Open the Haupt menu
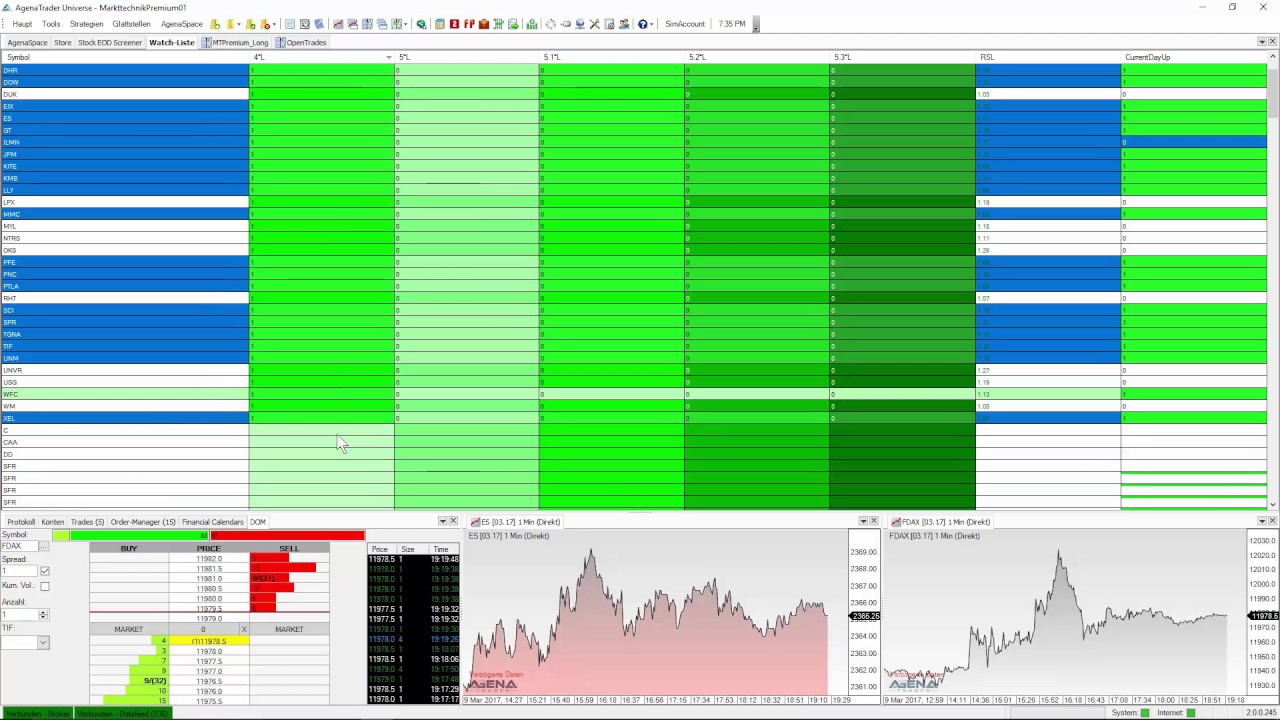This screenshot has height=720, width=1280. tap(22, 24)
